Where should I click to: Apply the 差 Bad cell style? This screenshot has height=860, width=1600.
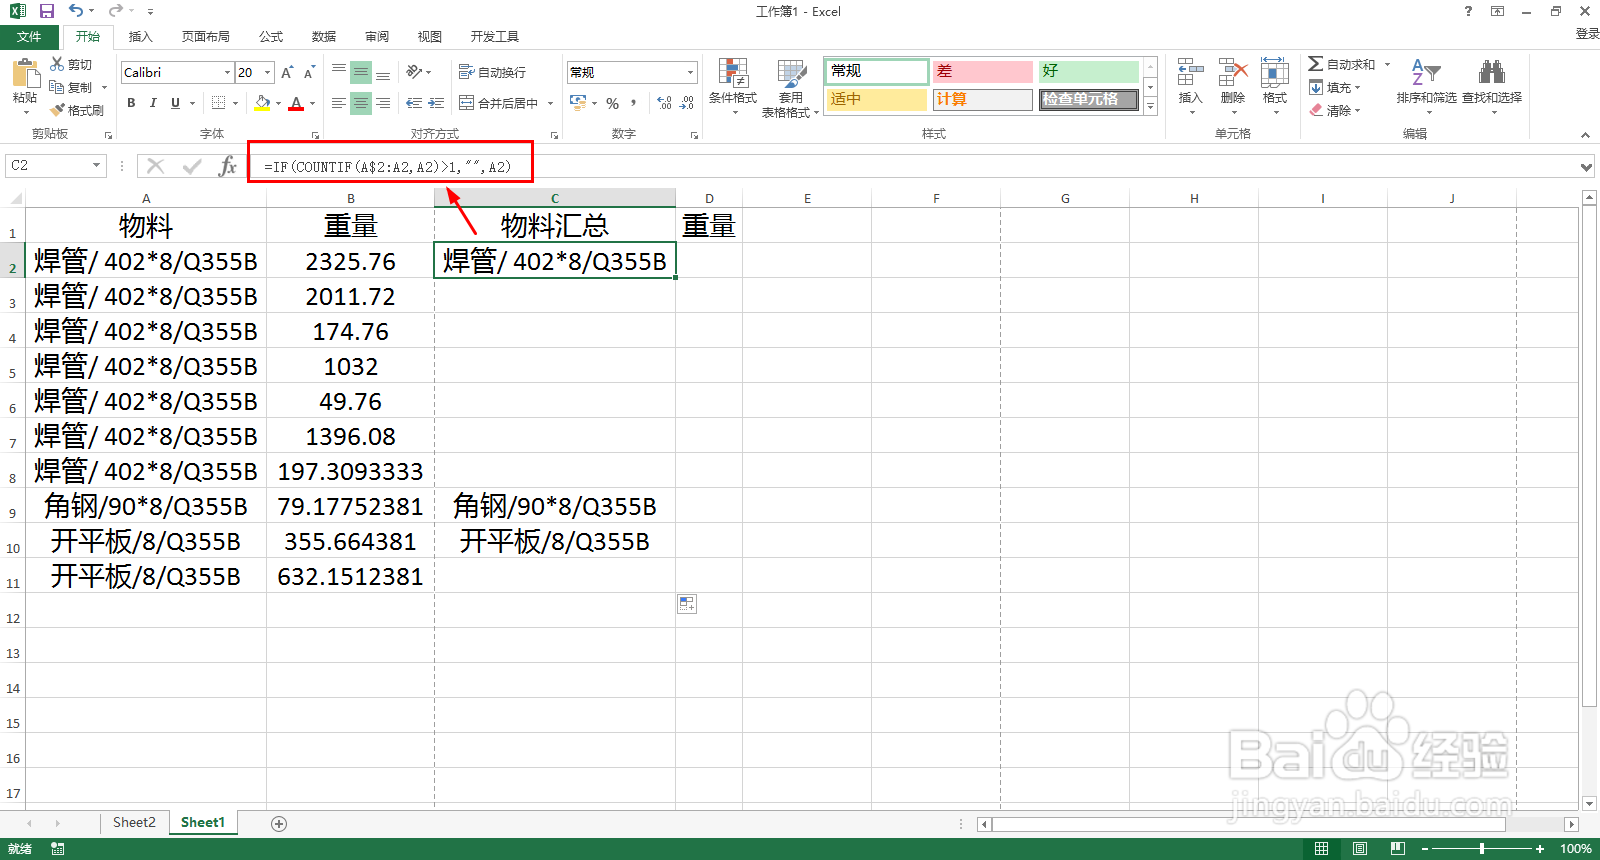coord(983,72)
